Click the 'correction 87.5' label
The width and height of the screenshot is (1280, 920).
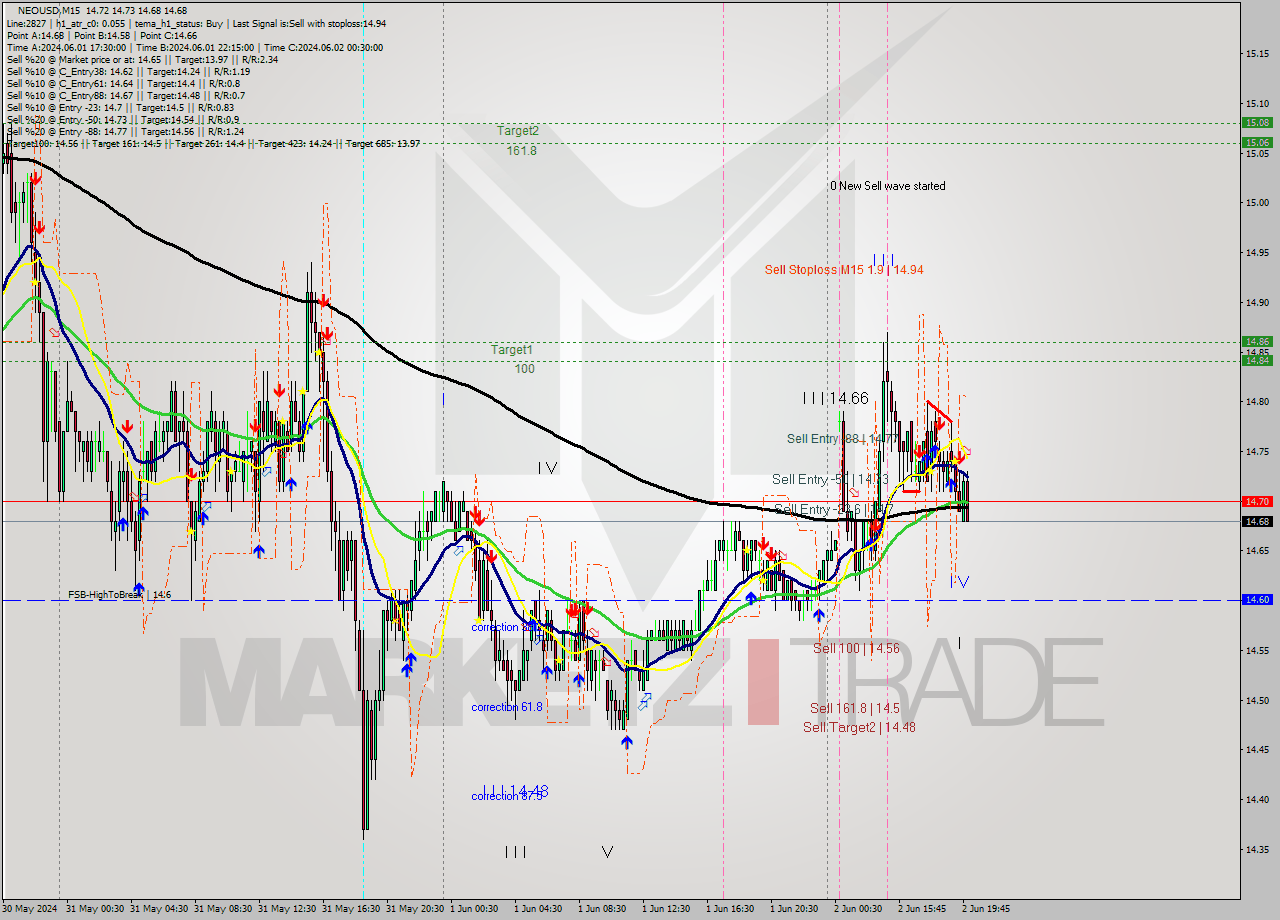point(507,796)
